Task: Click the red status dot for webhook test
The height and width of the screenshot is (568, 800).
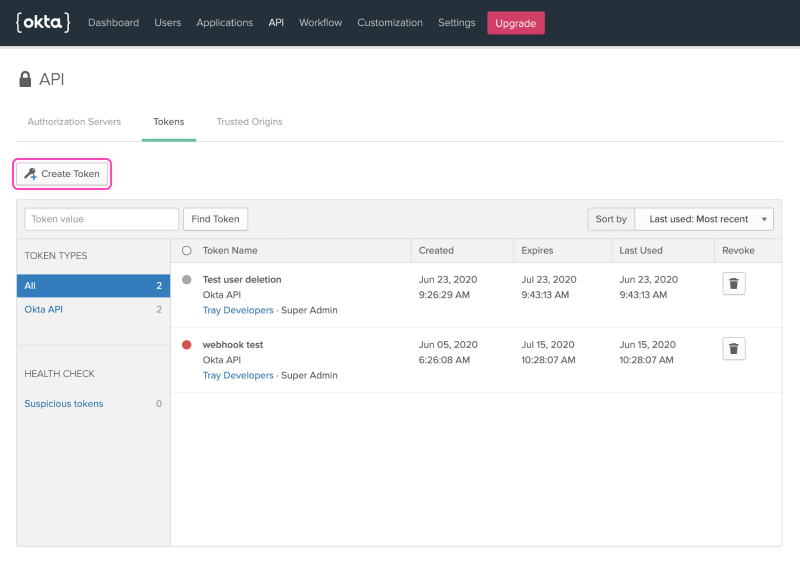Action: [187, 345]
